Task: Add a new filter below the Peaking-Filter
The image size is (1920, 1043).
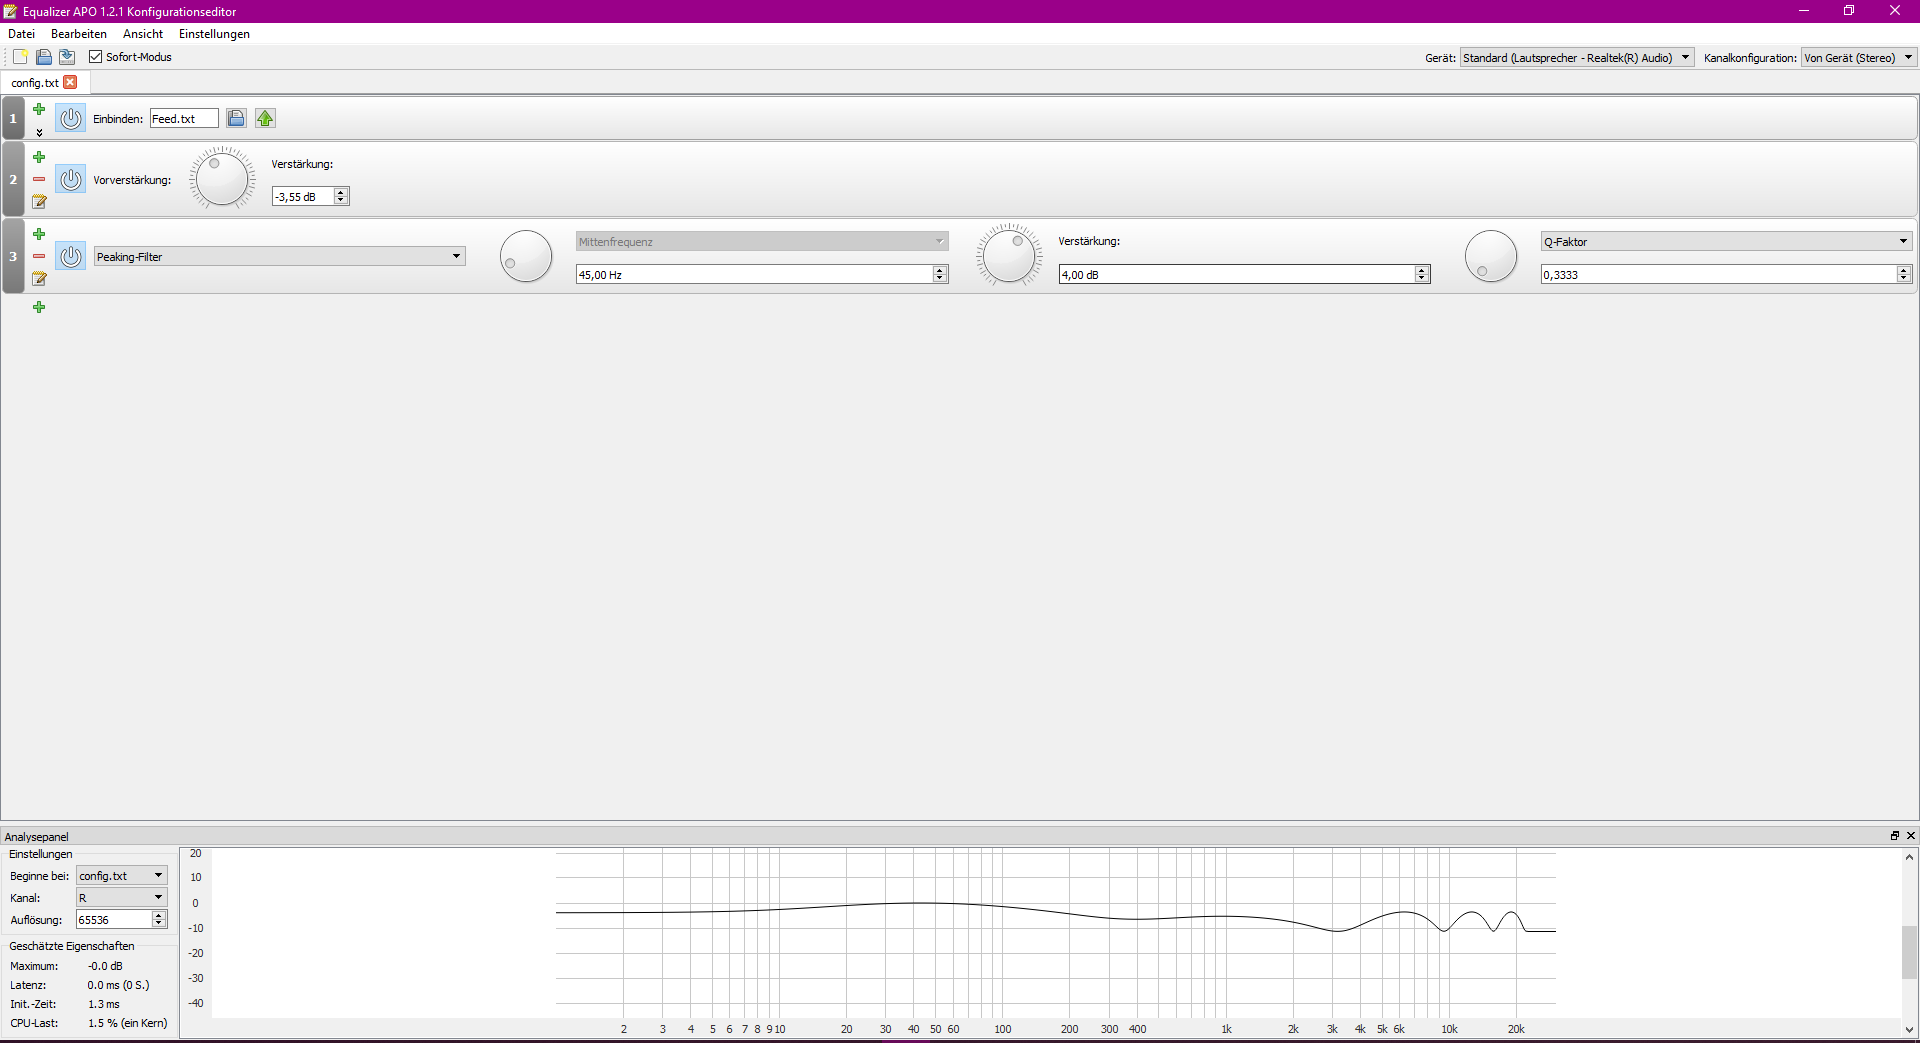Action: click(38, 307)
